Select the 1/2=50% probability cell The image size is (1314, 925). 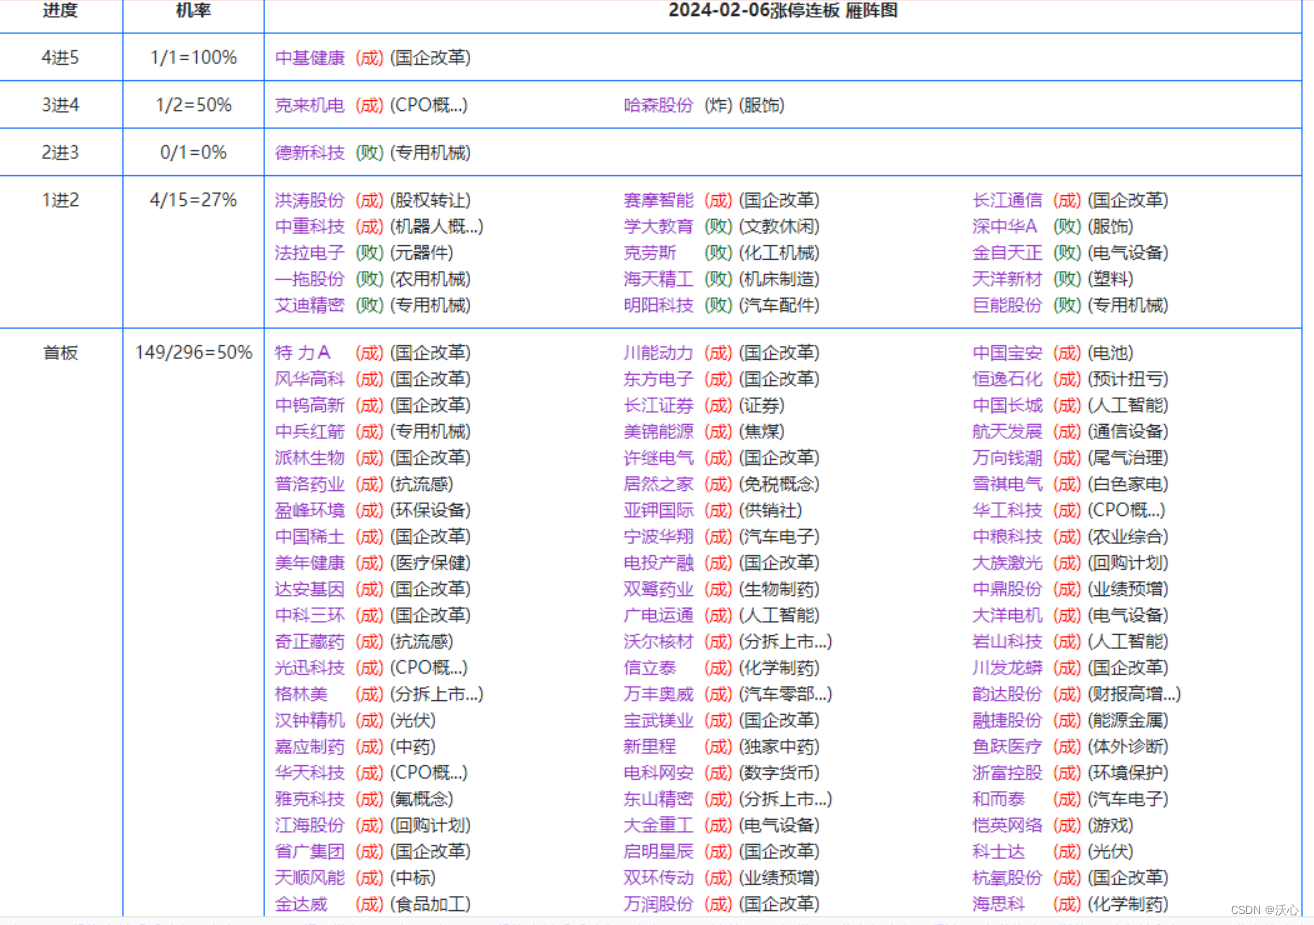tap(194, 105)
